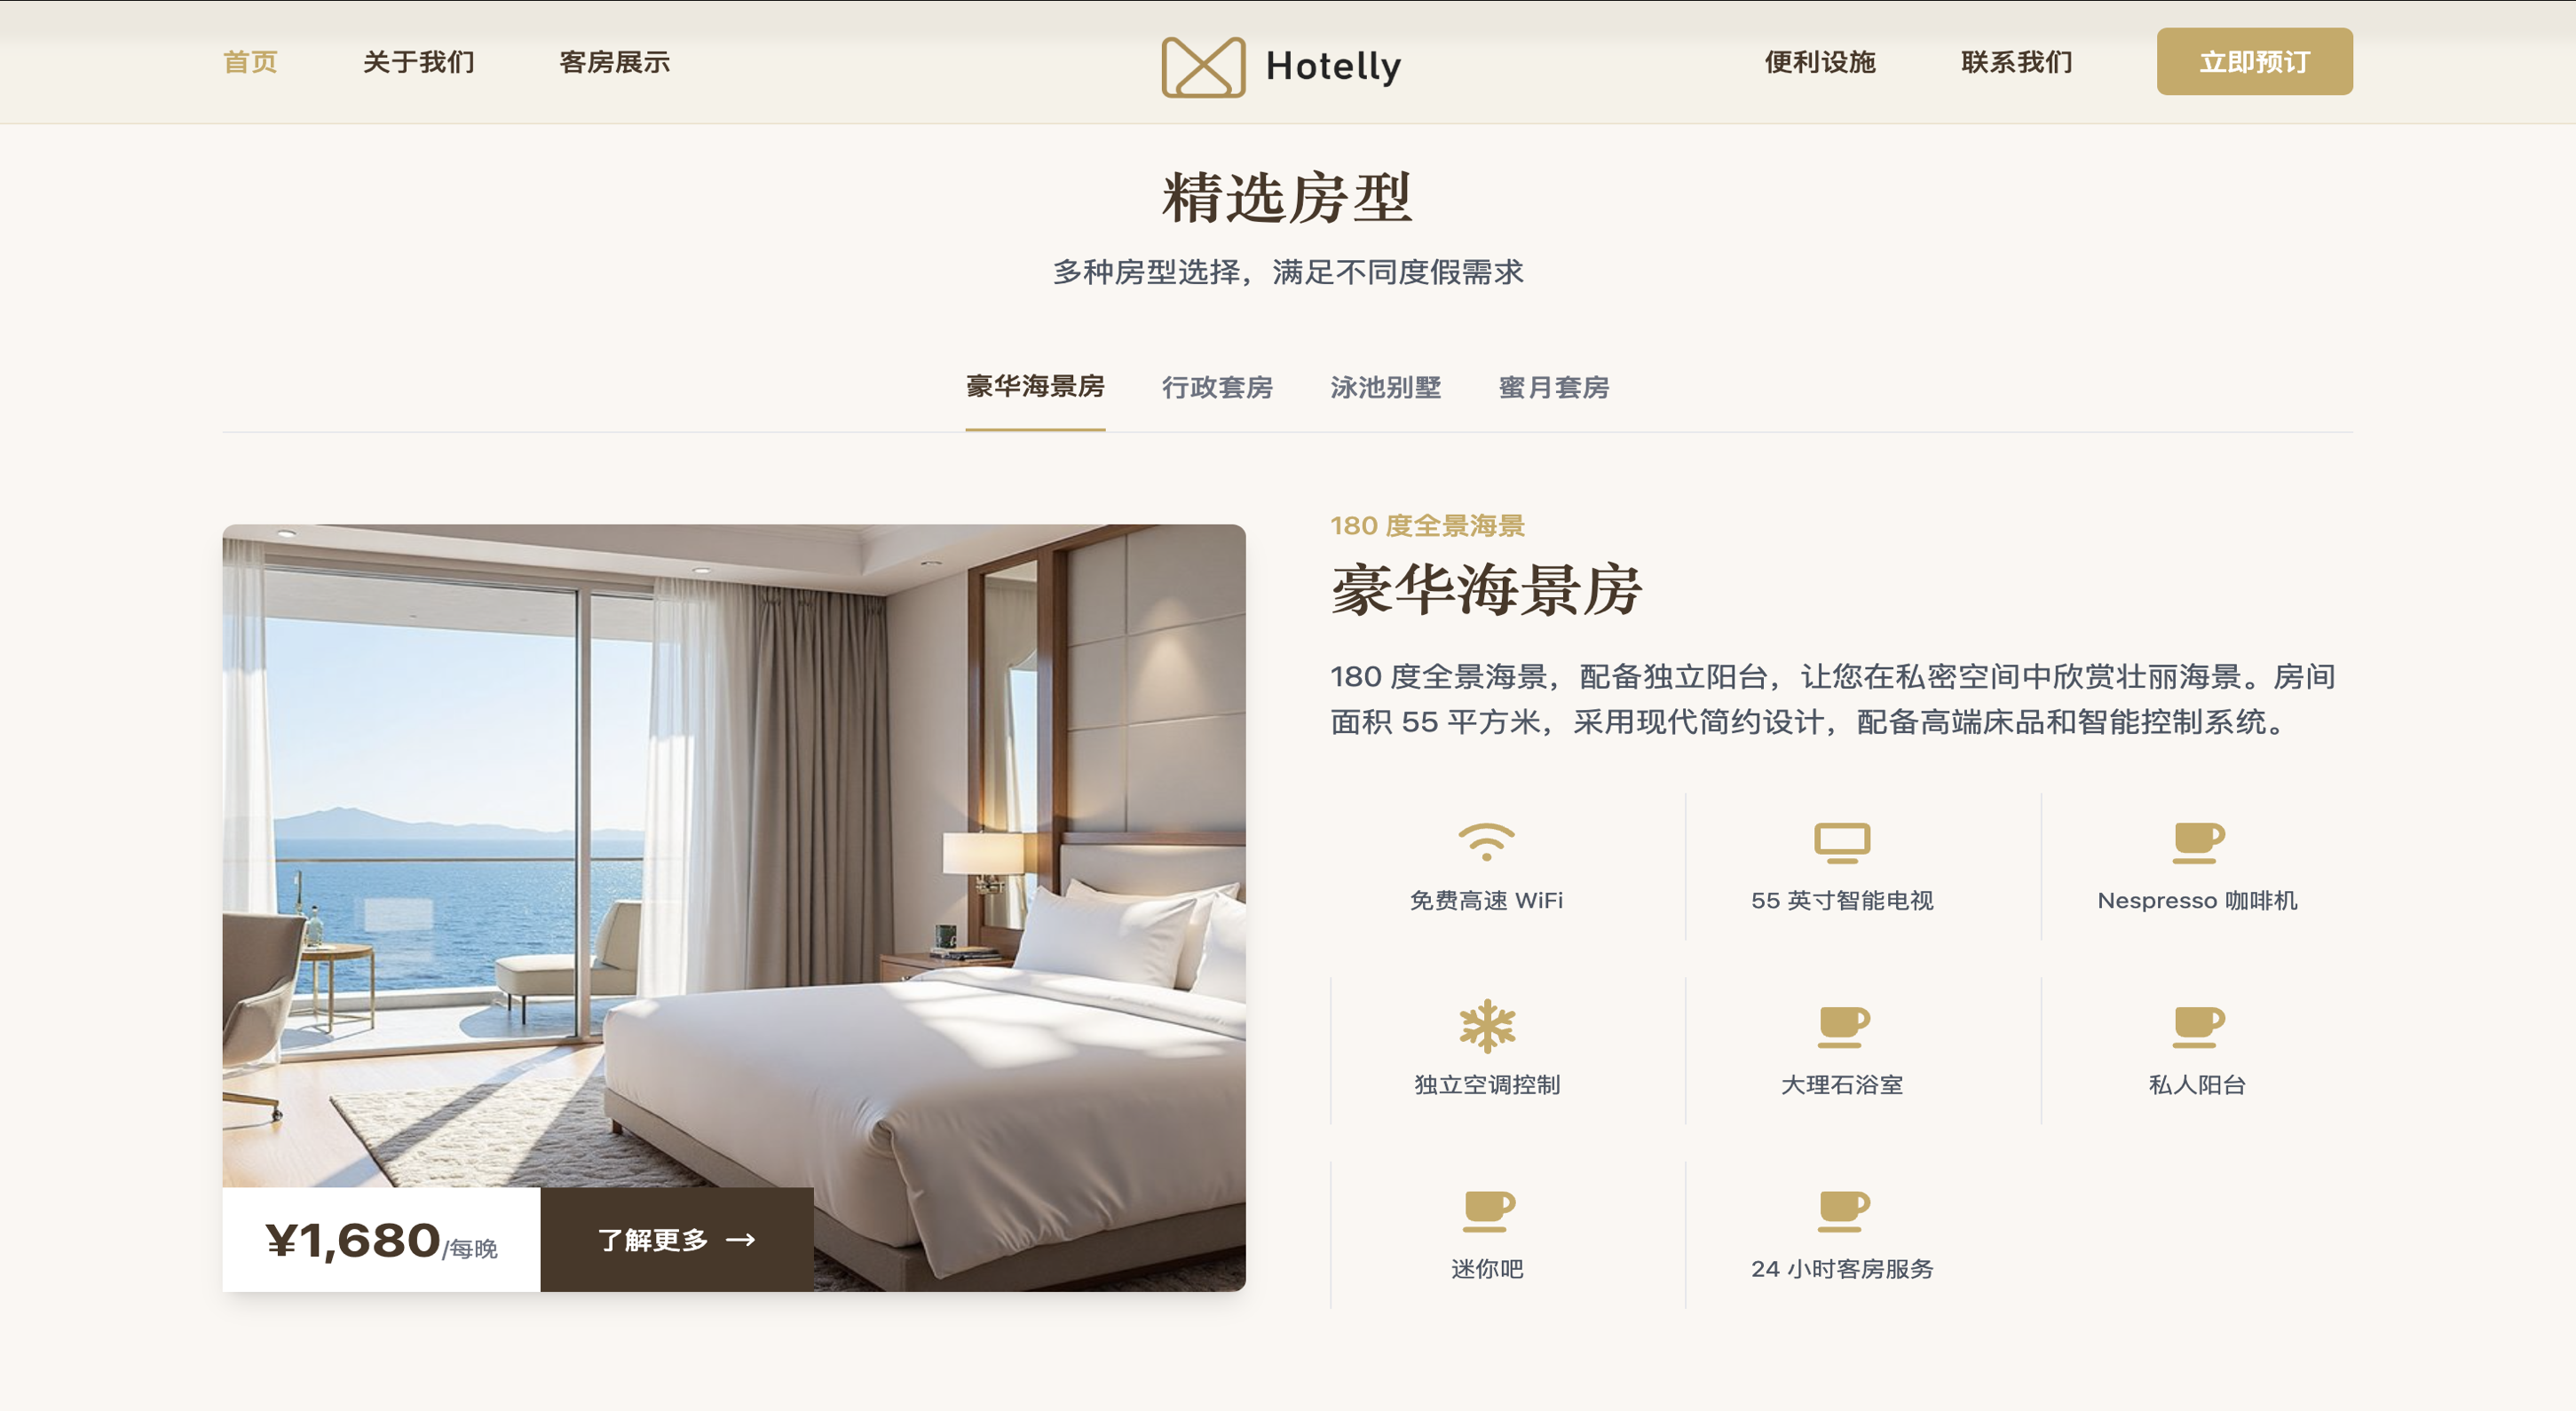The image size is (2576, 1411).
Task: Click the icon above 迷你吧
Action: [1486, 1210]
